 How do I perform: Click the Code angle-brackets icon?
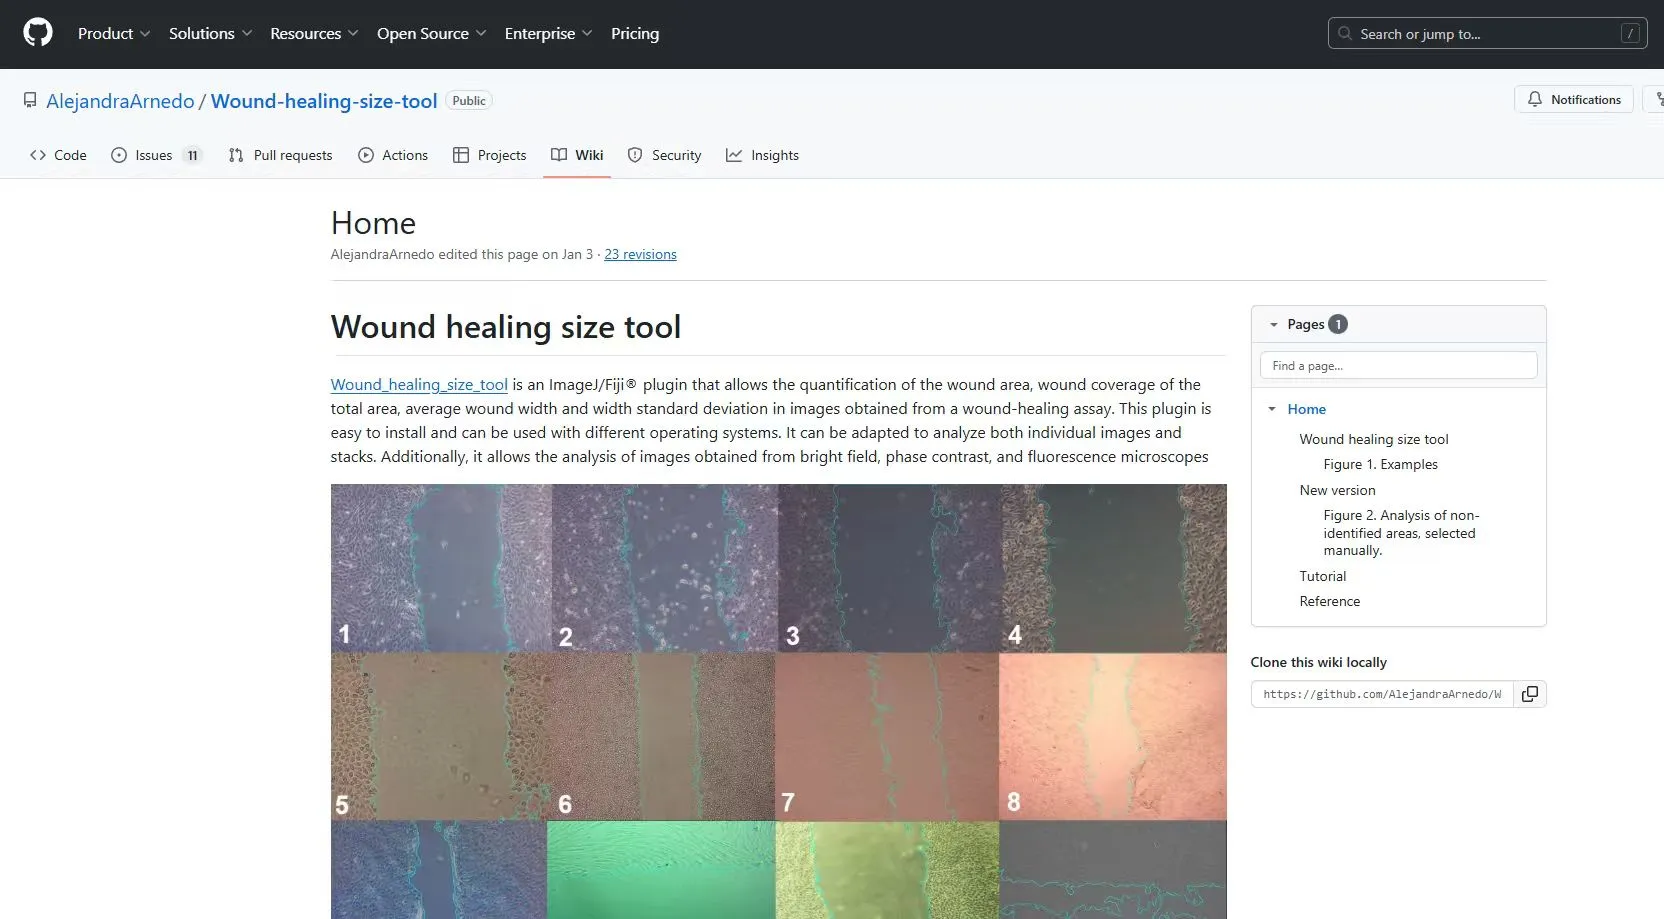click(x=38, y=155)
